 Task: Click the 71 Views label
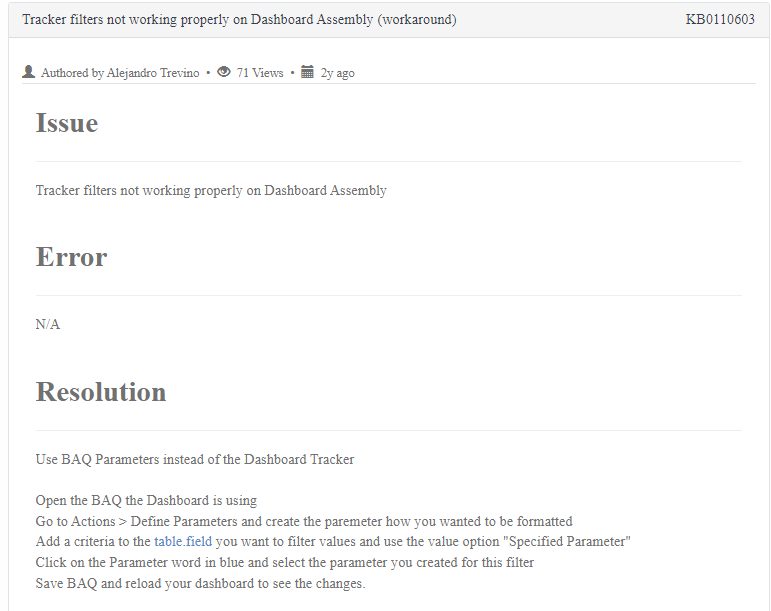coord(260,73)
